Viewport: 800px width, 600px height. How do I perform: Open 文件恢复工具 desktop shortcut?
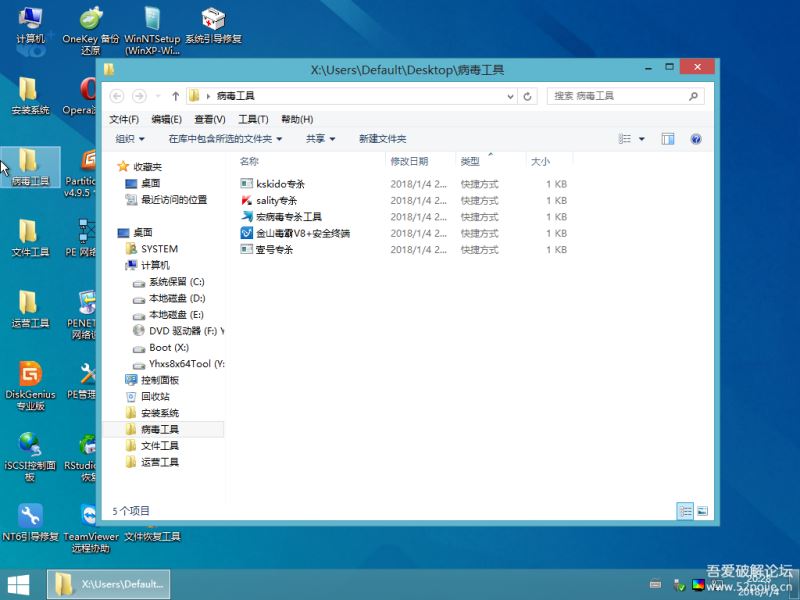pyautogui.click(x=152, y=536)
